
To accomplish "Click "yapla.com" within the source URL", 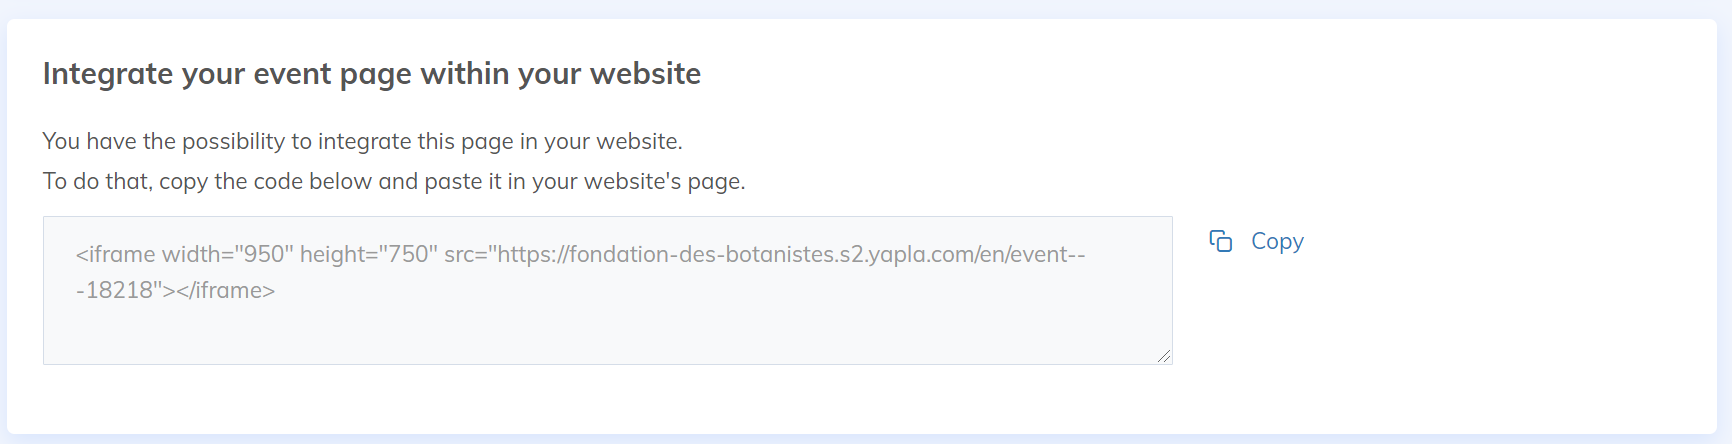I will tap(921, 254).
